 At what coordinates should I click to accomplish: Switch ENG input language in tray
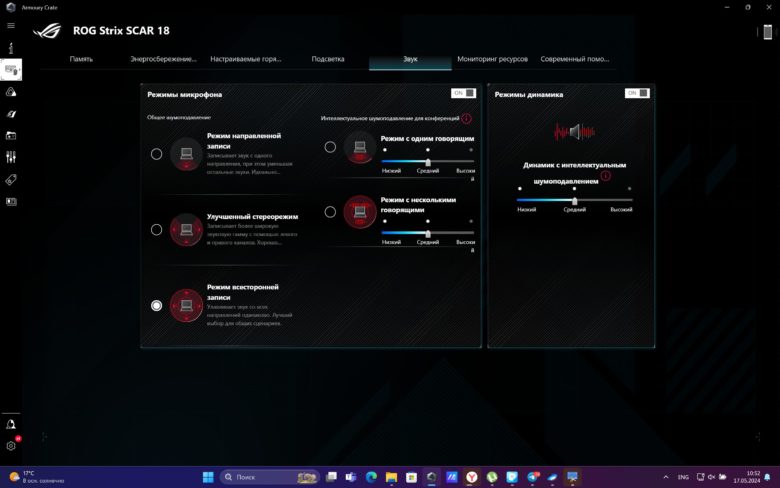tap(683, 477)
